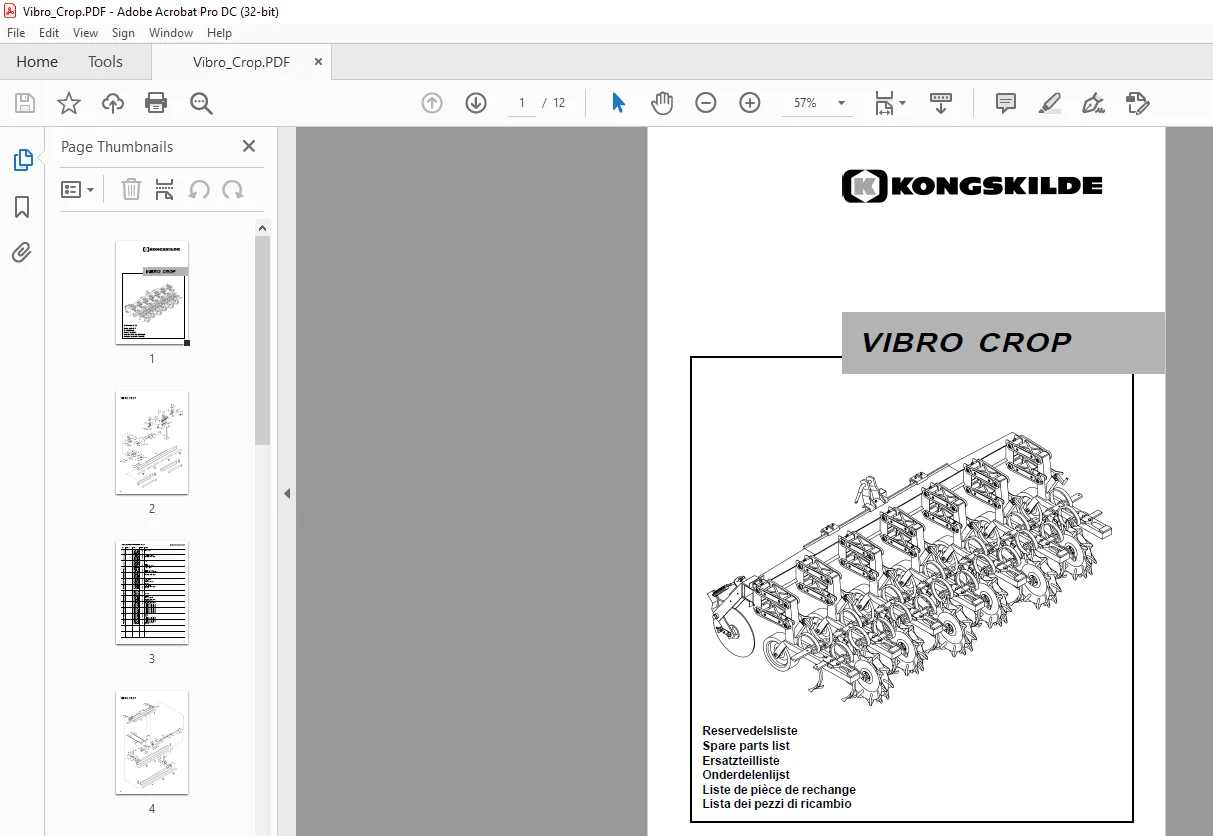
Task: Open the Attachments paperclip panel
Action: (x=22, y=252)
